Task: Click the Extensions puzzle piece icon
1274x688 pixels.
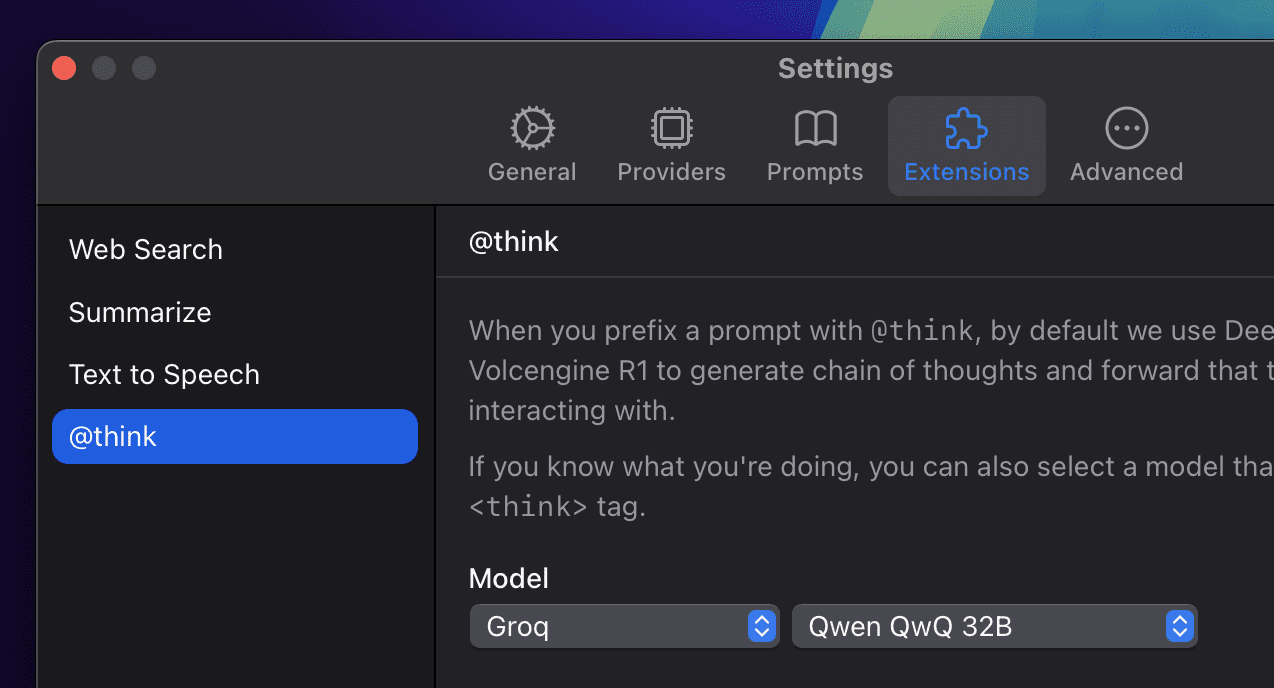Action: [x=966, y=129]
